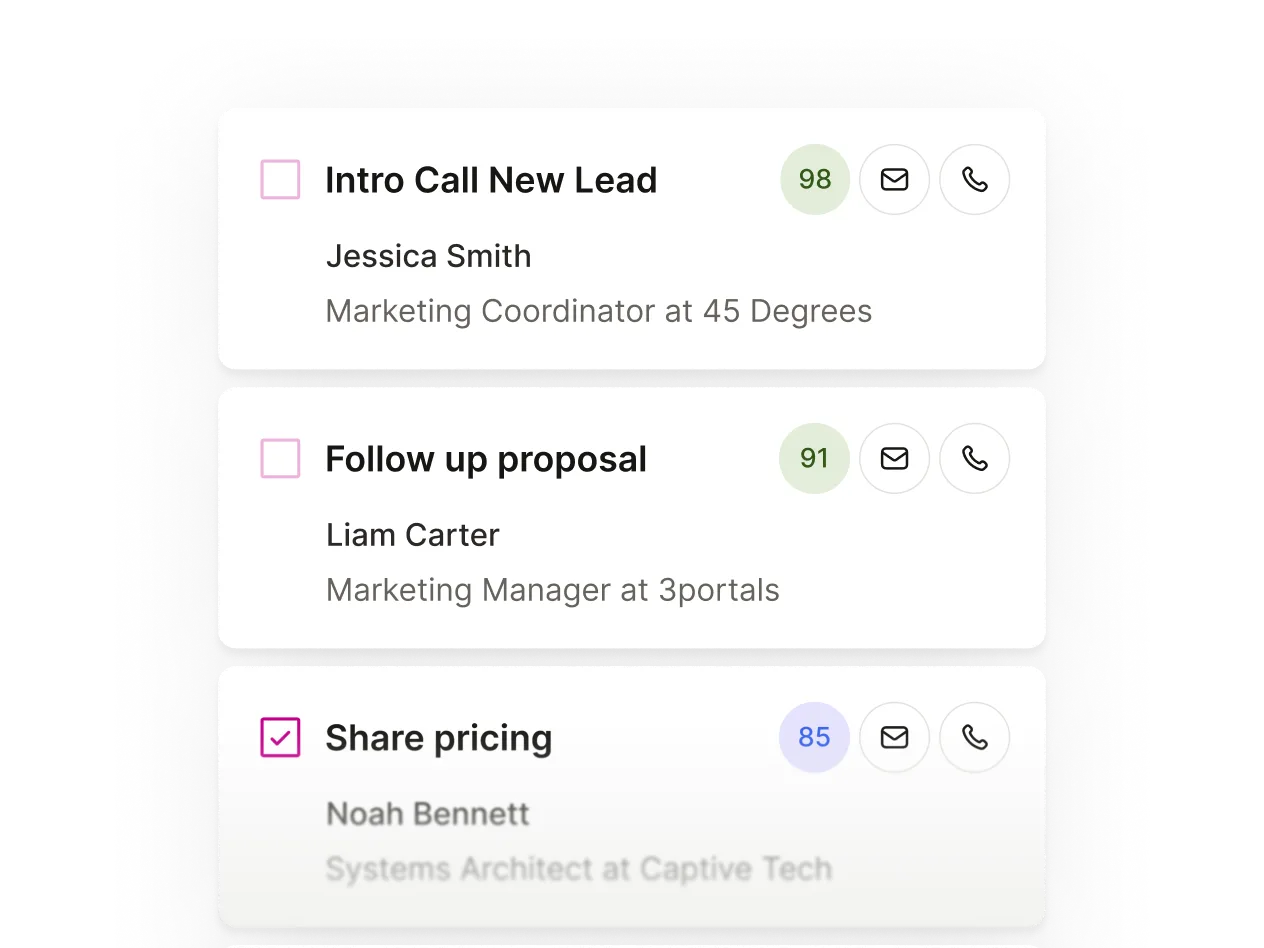This screenshot has width=1264, height=948.
Task: Mark Follow up proposal as complete
Action: pos(280,458)
